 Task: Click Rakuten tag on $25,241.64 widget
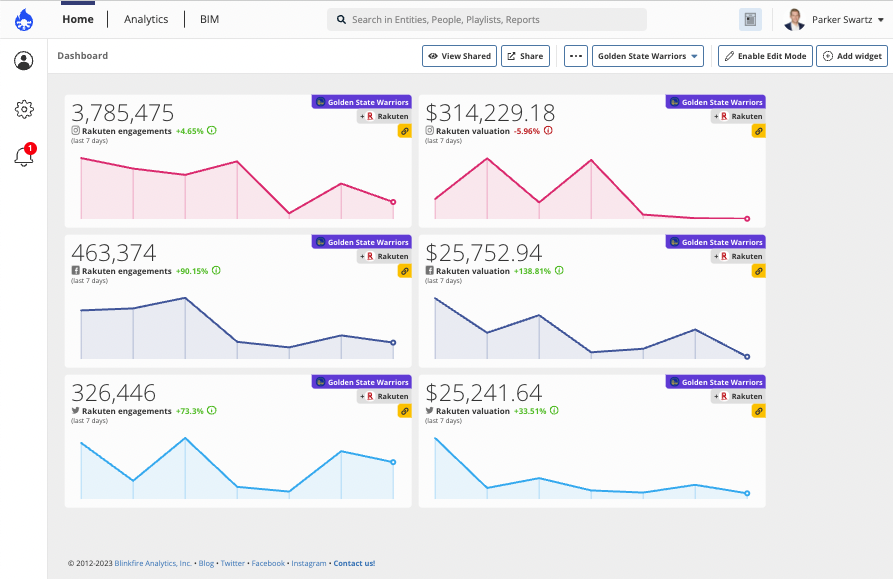(739, 396)
